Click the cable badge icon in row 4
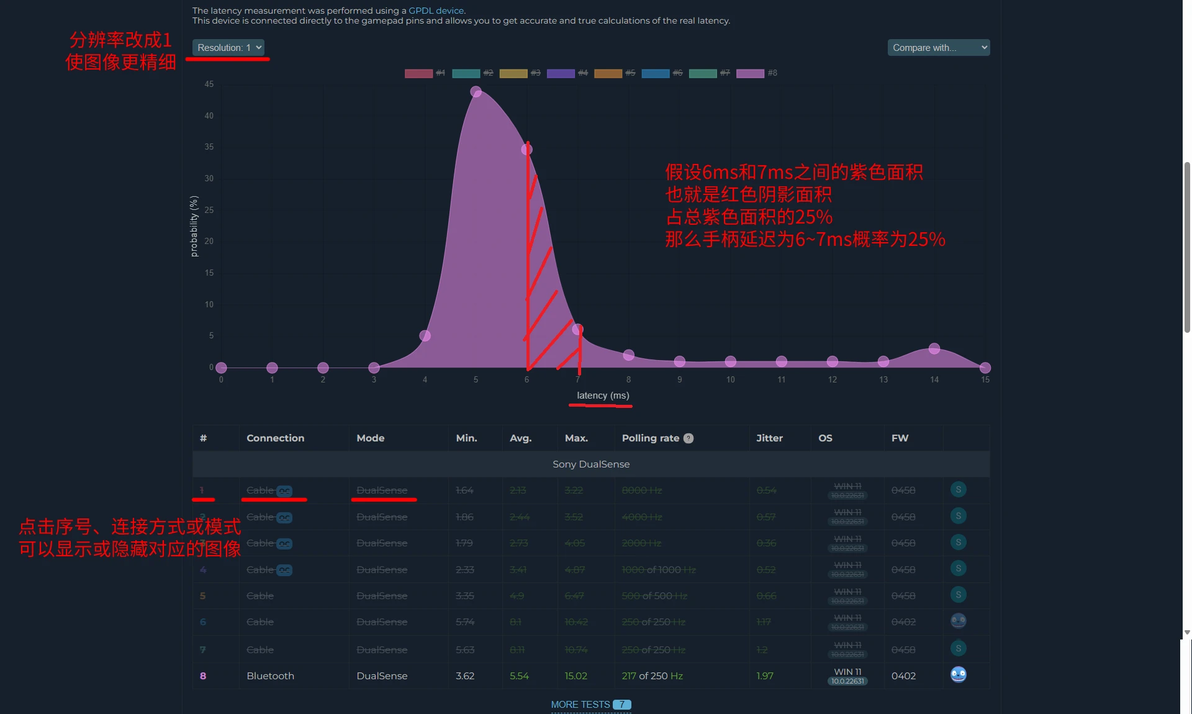 [x=284, y=570]
